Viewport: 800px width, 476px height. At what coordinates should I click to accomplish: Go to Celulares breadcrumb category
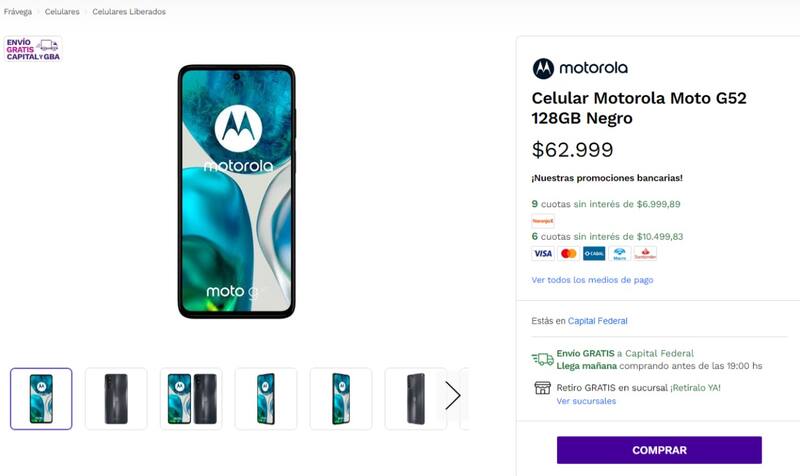pyautogui.click(x=62, y=12)
